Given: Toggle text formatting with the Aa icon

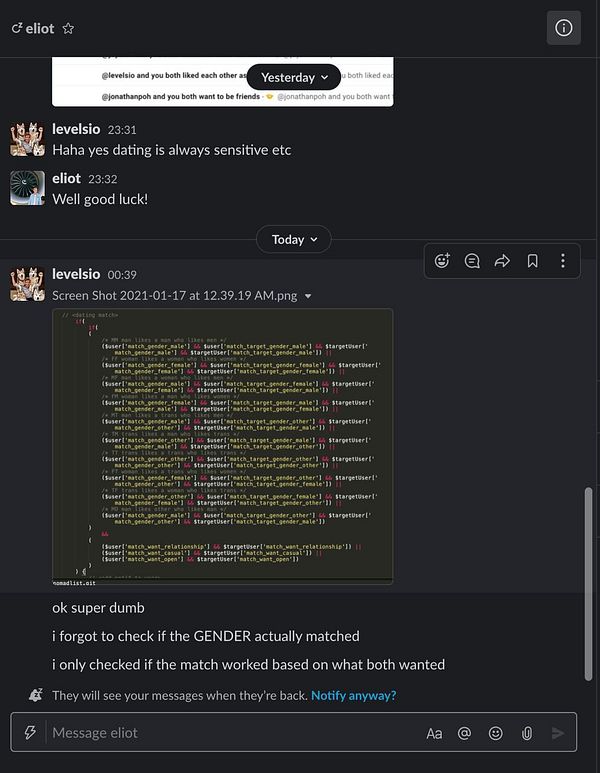Looking at the screenshot, I should pyautogui.click(x=434, y=734).
